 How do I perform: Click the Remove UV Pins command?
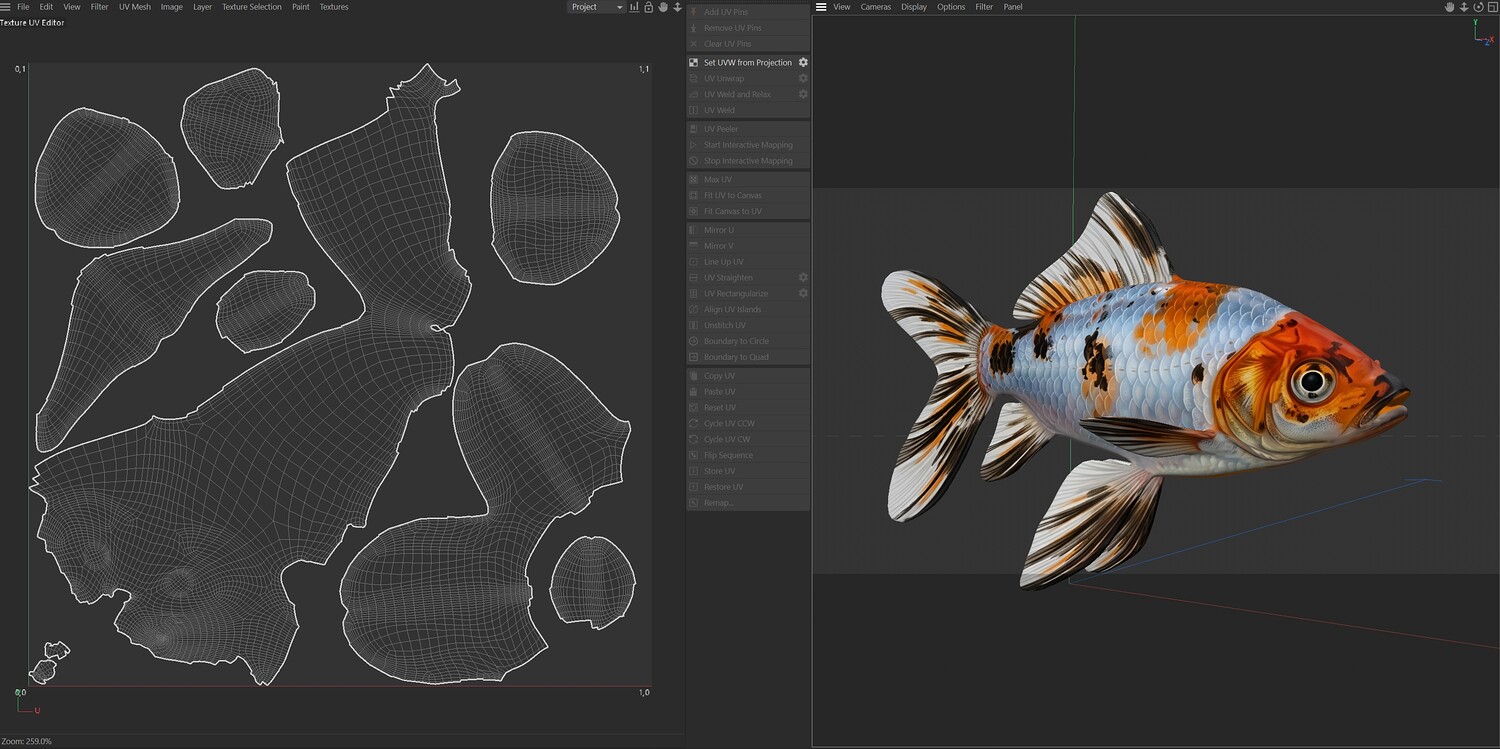tap(748, 28)
